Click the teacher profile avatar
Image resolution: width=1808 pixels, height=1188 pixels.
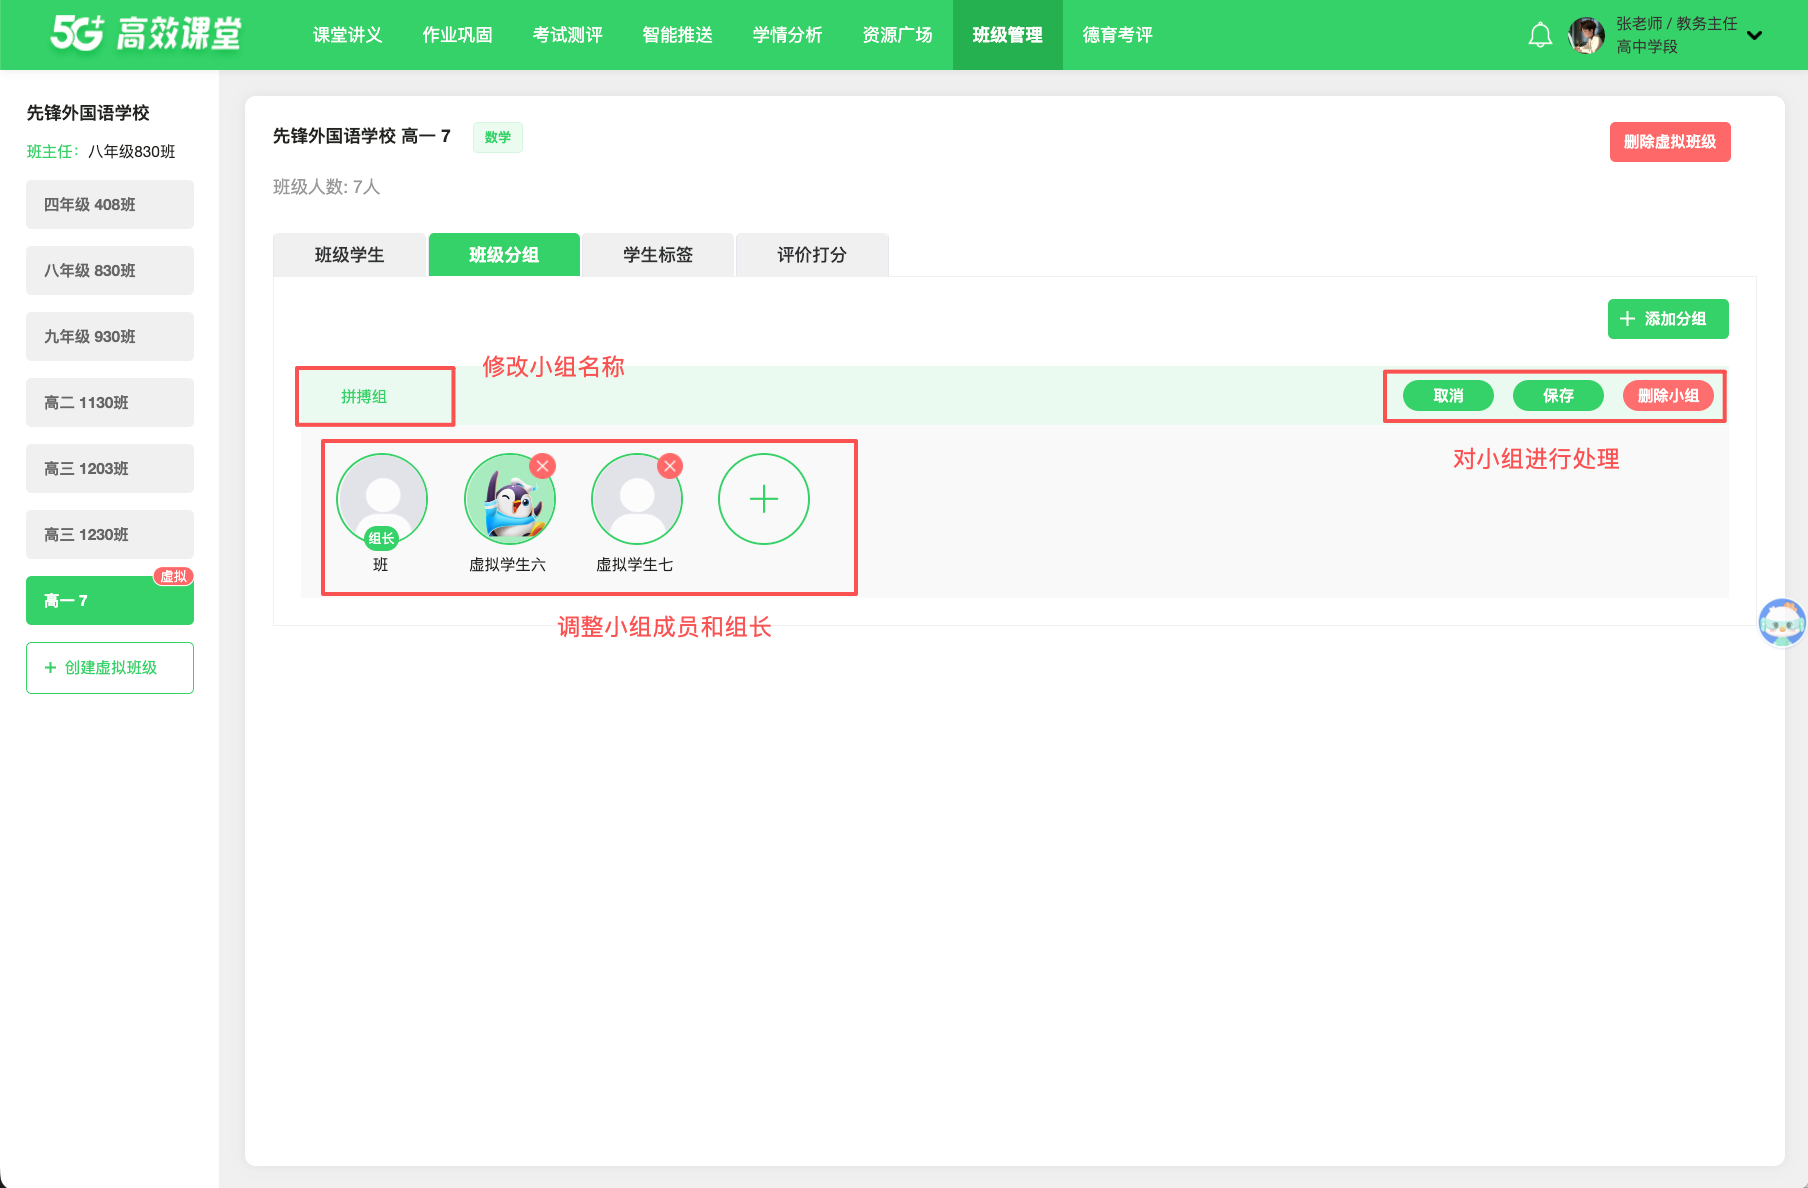point(1586,35)
